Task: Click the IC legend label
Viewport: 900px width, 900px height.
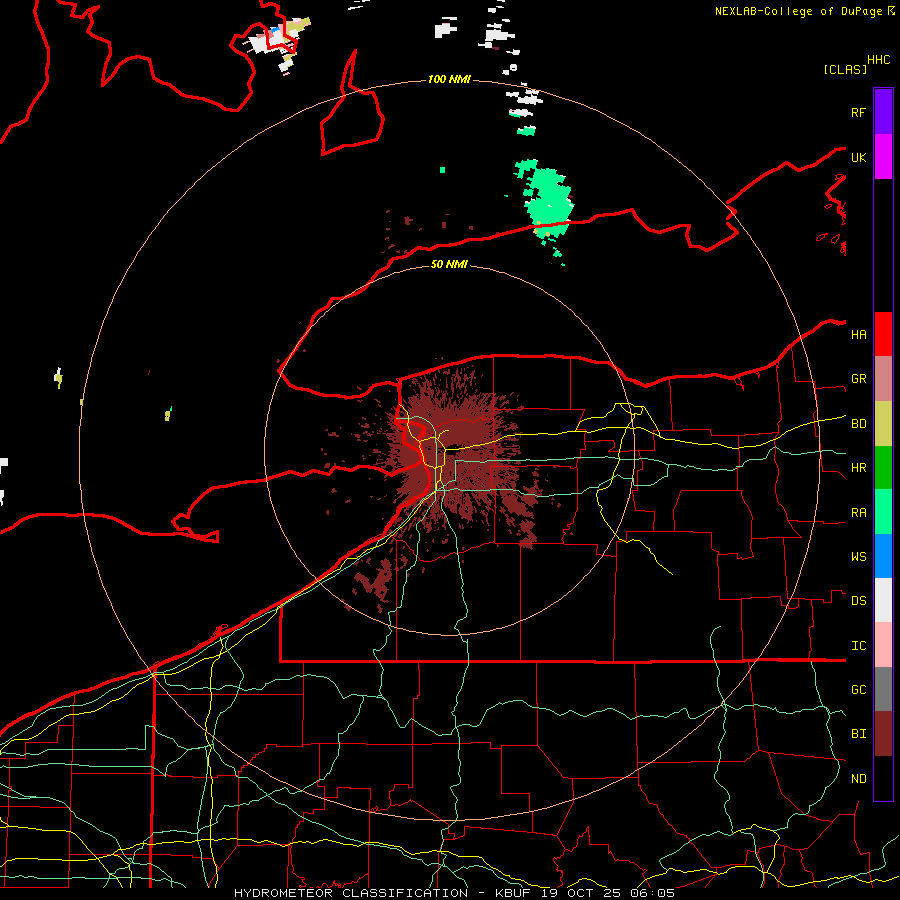Action: [x=858, y=646]
